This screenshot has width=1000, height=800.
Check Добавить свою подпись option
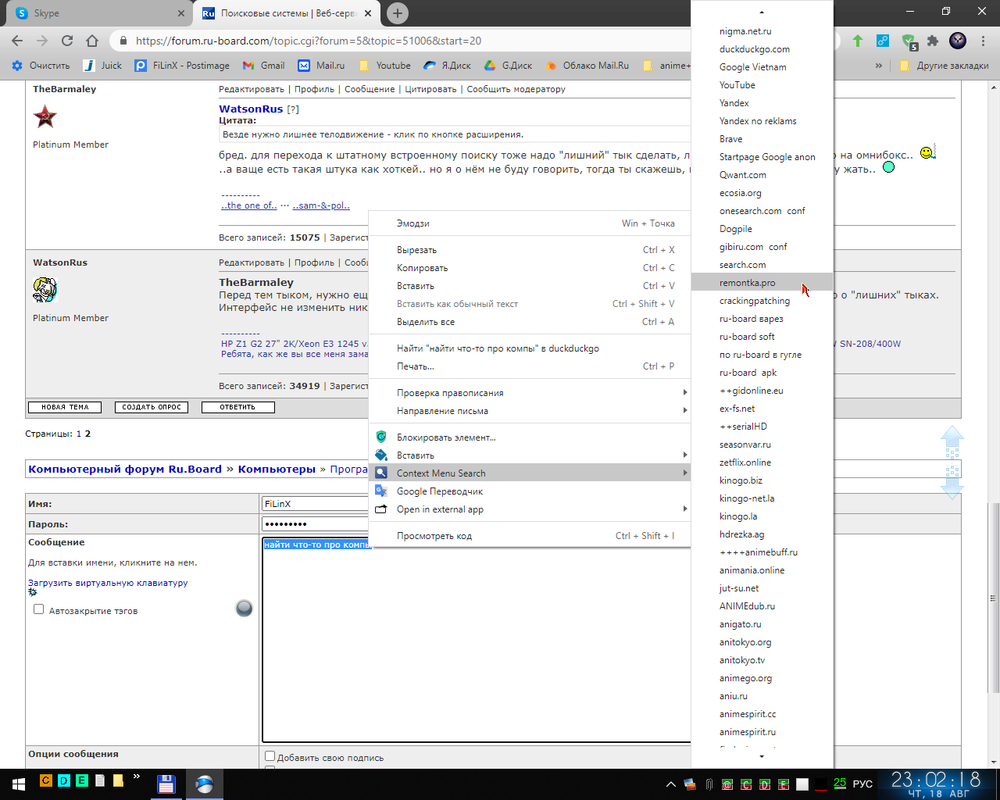[270, 756]
